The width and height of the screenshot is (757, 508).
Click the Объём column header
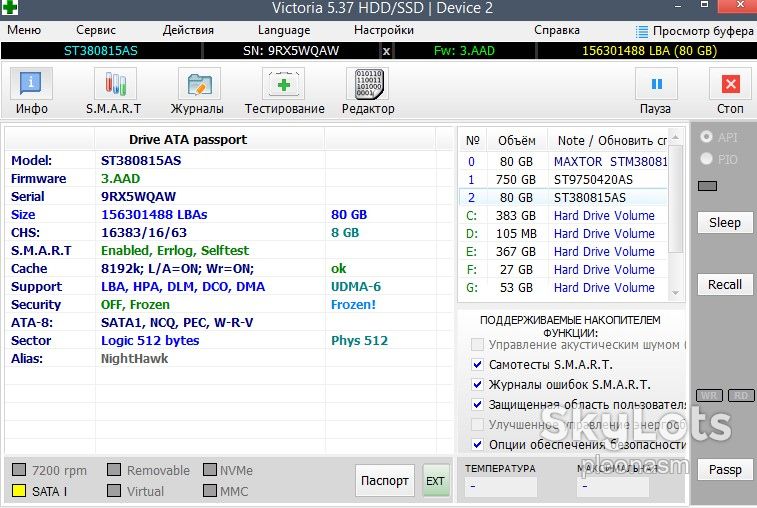click(517, 141)
